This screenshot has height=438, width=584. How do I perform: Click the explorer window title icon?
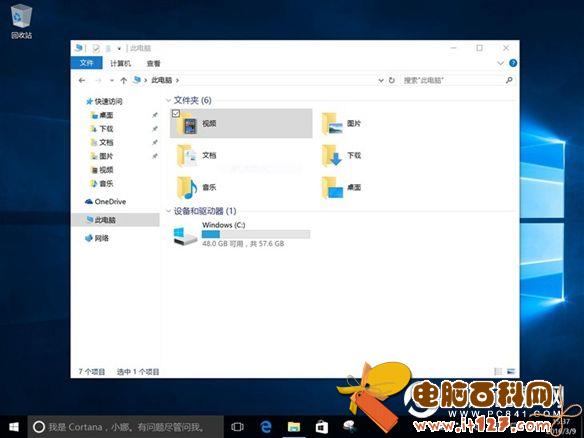point(79,48)
